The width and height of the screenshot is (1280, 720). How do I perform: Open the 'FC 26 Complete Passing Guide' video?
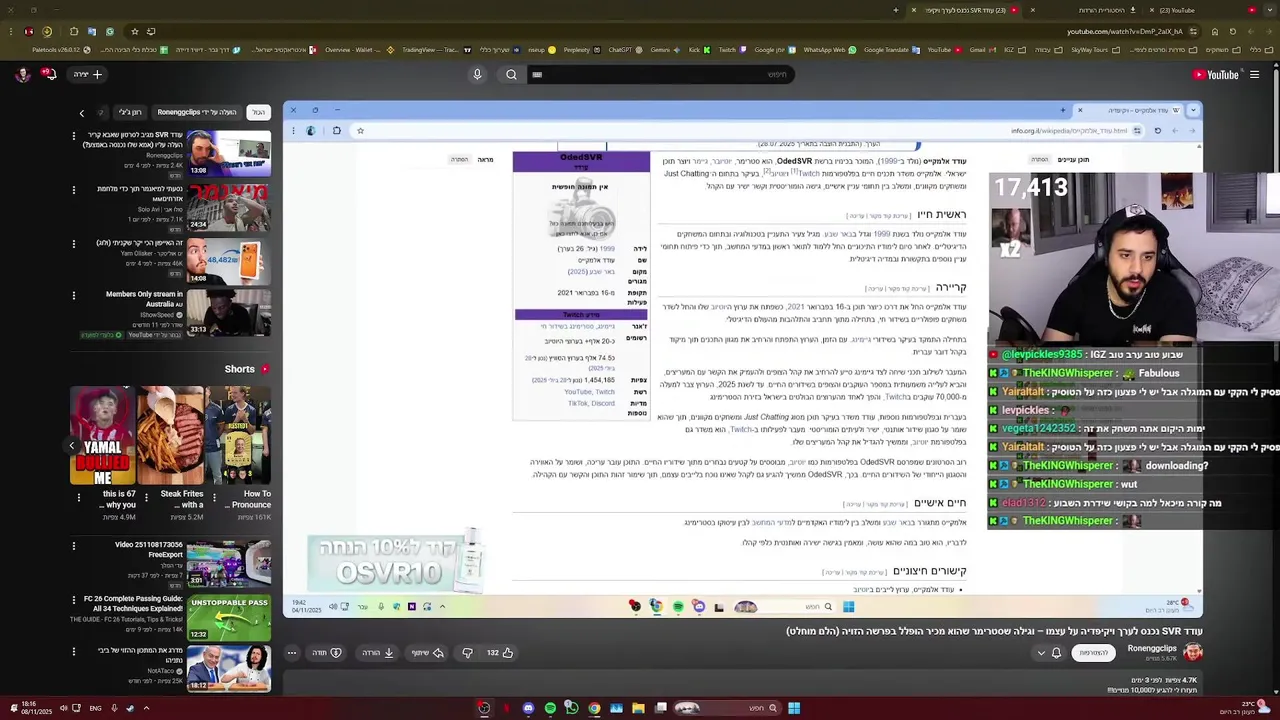(131, 604)
